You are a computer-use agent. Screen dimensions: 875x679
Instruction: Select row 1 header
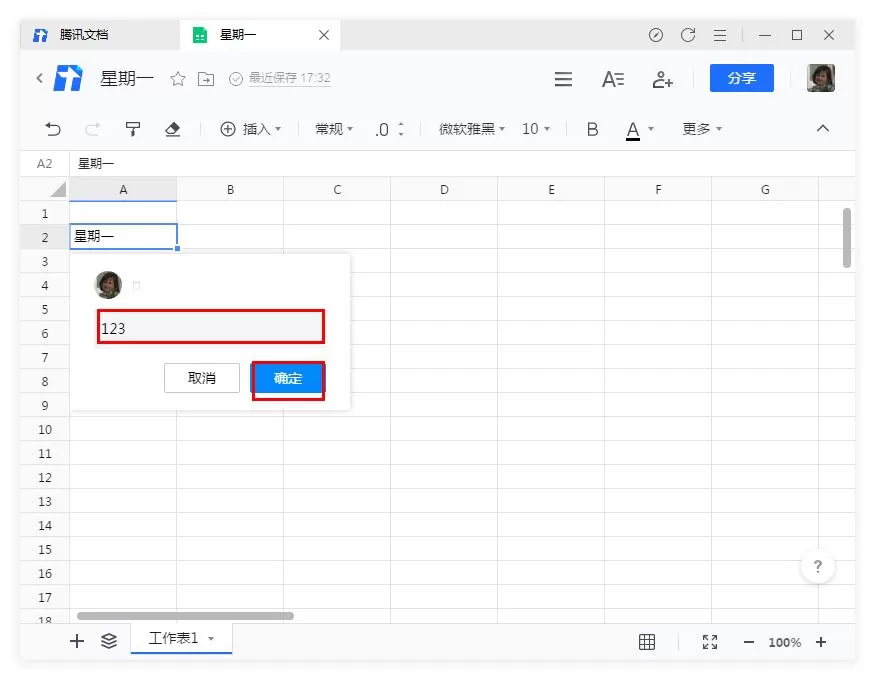point(45,214)
